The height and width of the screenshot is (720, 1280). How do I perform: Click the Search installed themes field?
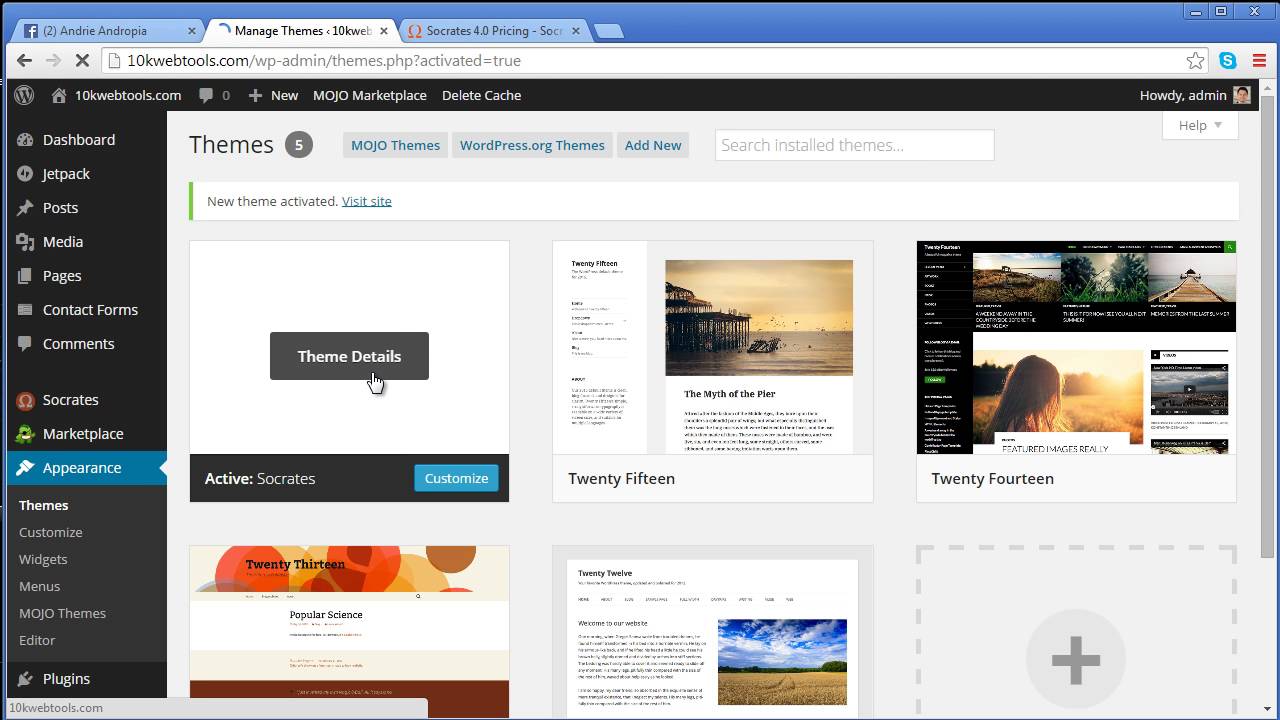[854, 145]
